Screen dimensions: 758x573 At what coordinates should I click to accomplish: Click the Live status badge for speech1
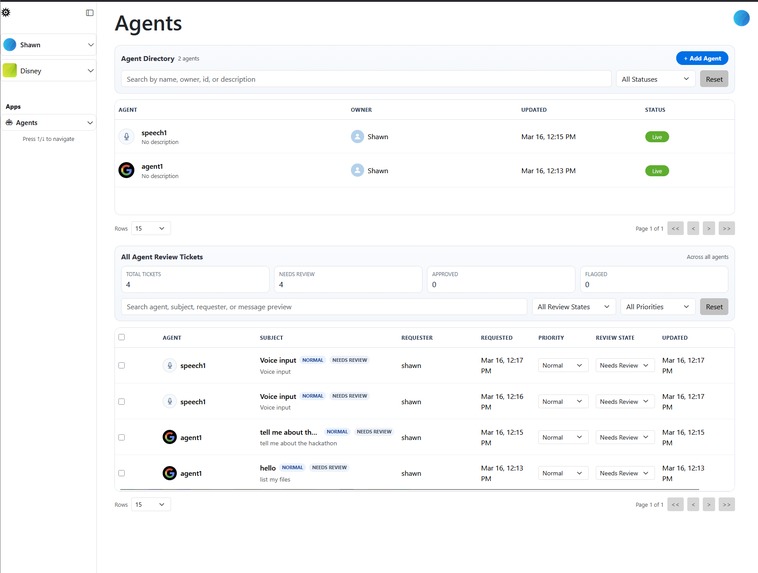coord(657,137)
